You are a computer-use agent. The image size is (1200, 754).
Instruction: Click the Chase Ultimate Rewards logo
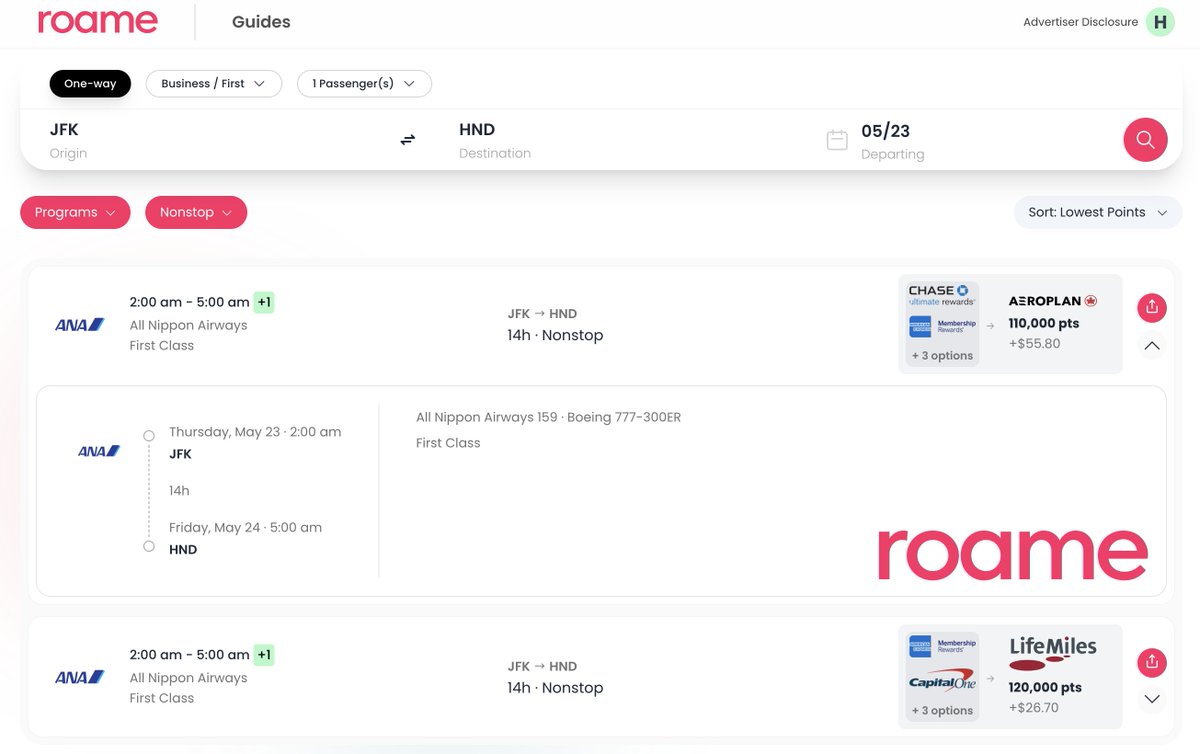click(x=941, y=295)
